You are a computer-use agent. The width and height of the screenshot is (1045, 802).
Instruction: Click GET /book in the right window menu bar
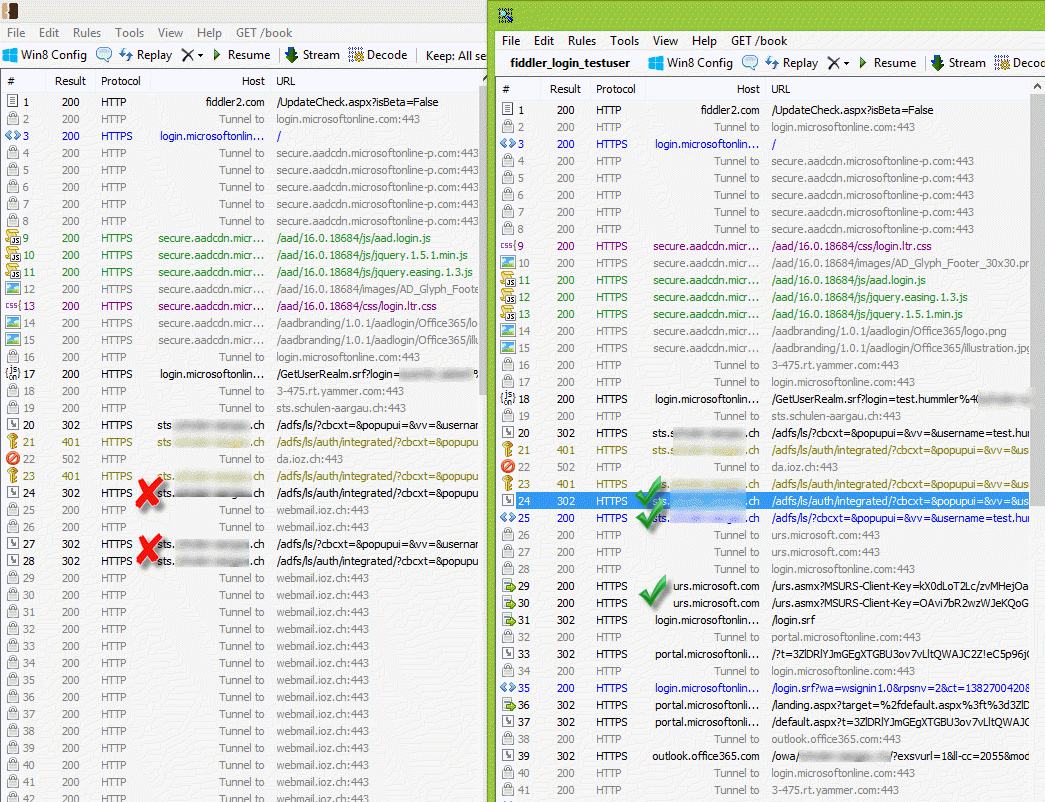pyautogui.click(x=759, y=41)
